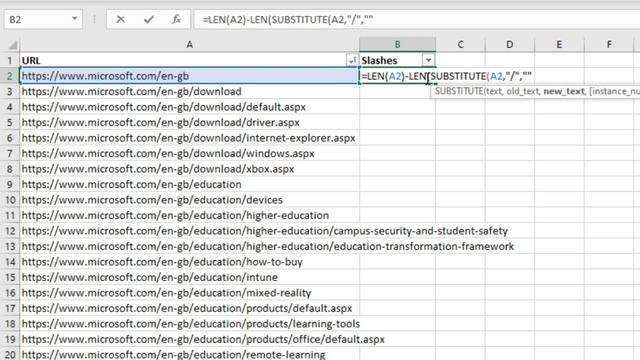Open the URL column filter dropdown
640x360 pixels.
click(352, 60)
